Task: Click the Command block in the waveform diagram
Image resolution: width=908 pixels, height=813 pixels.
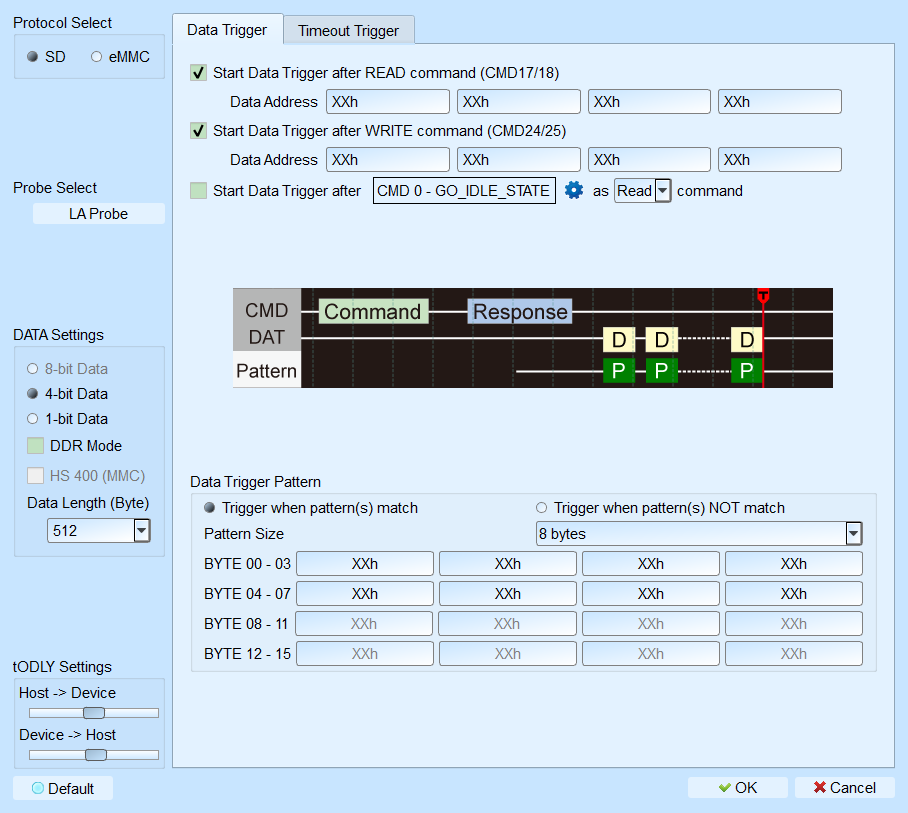Action: coord(374,312)
